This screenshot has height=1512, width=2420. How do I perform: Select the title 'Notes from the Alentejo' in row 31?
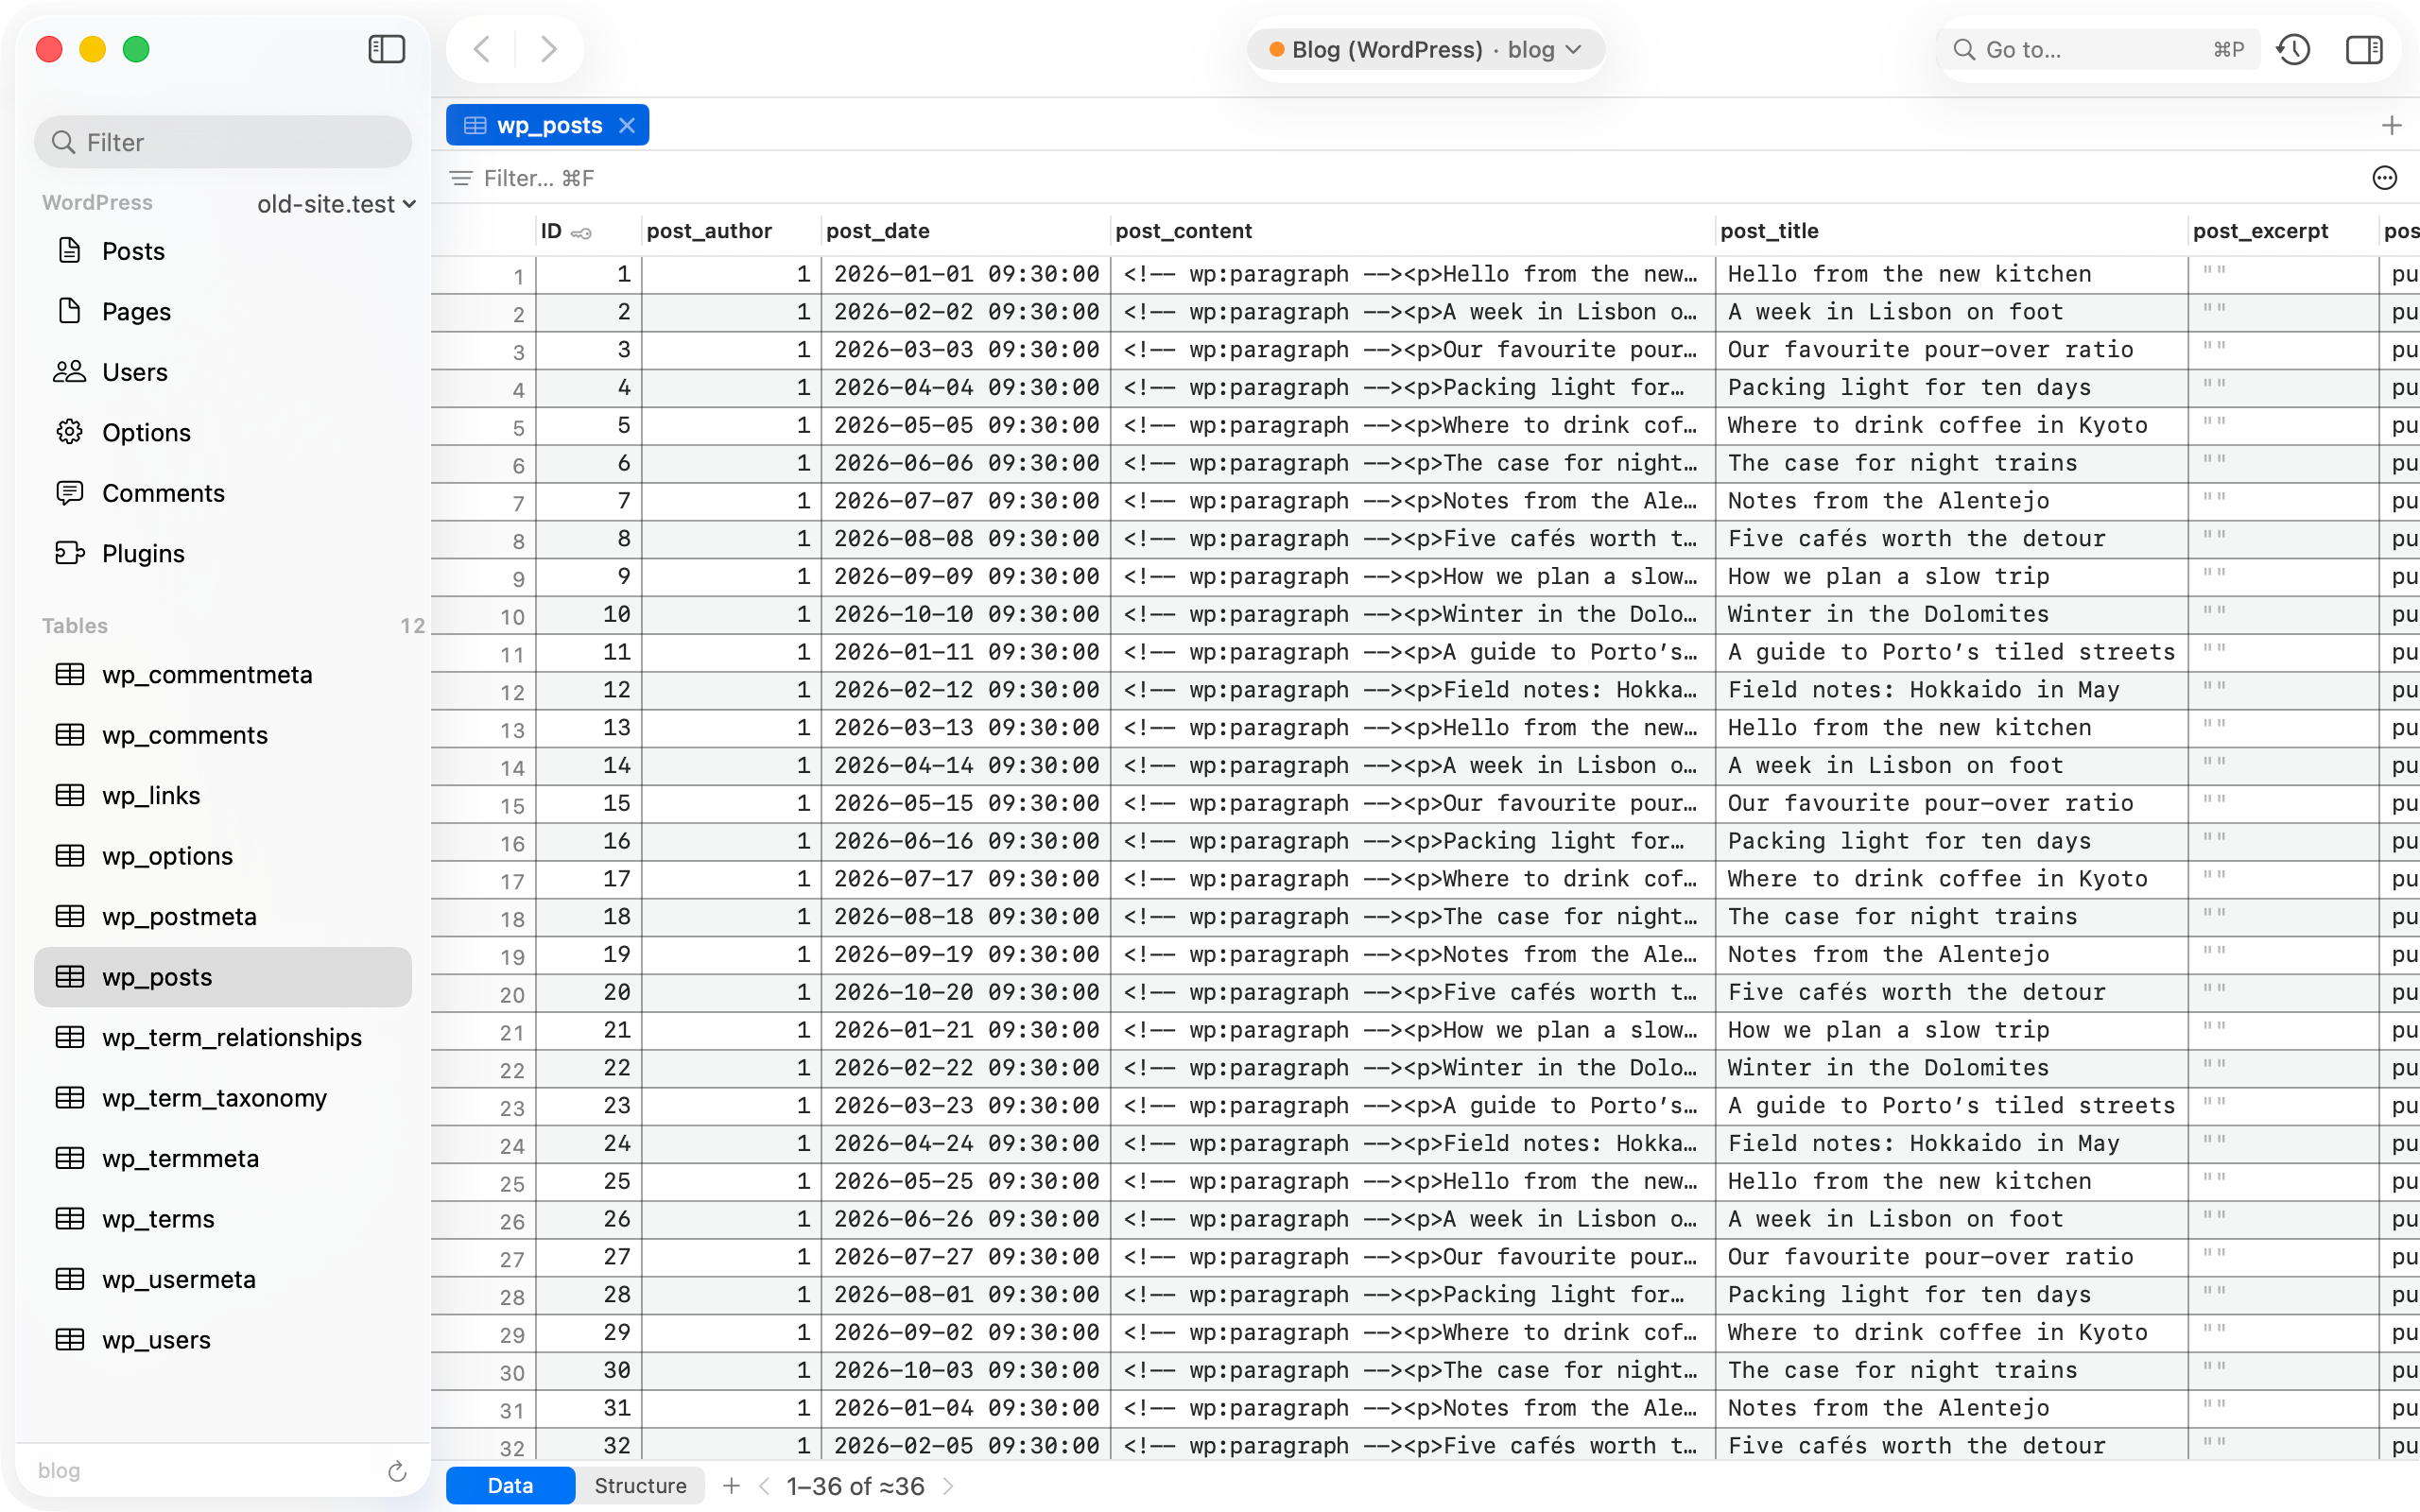tap(1951, 1408)
